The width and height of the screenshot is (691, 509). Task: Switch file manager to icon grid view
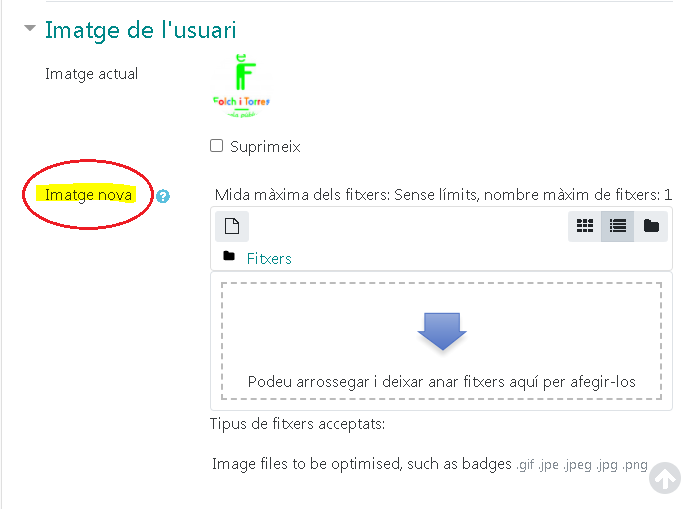click(x=585, y=226)
